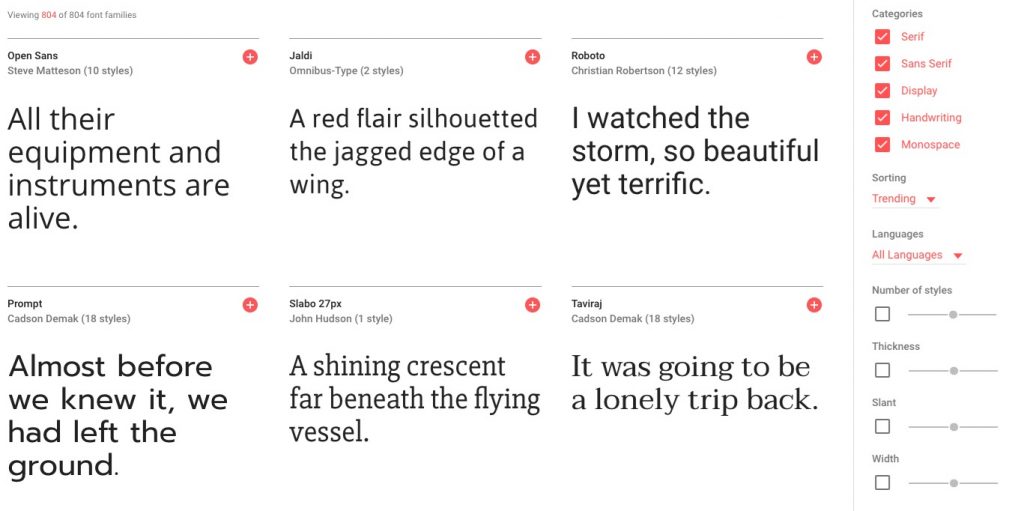Open the All Languages dropdown
The height and width of the screenshot is (511, 1024).
pyautogui.click(x=918, y=255)
